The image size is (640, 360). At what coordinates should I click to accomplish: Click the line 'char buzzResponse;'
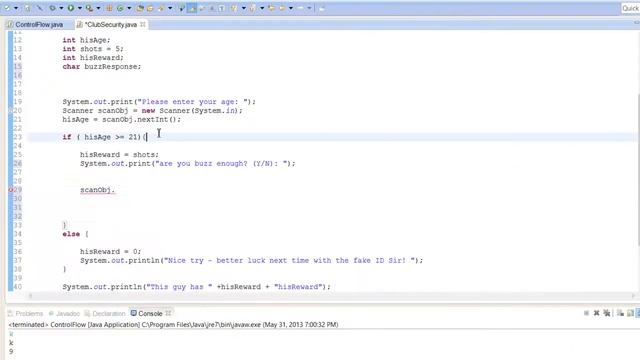click(102, 67)
